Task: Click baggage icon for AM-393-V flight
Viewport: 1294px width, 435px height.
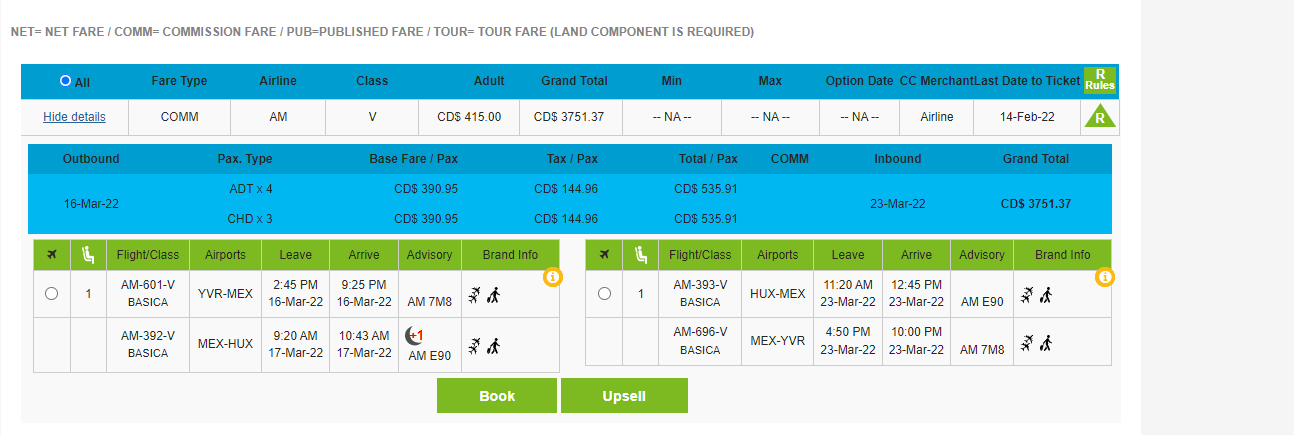Action: 1045,294
